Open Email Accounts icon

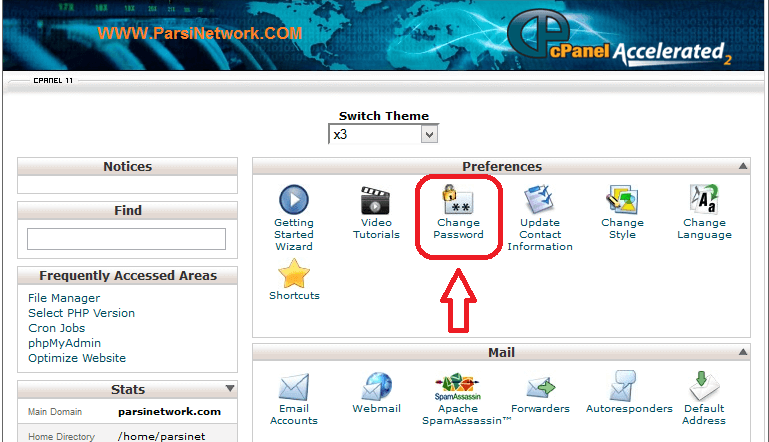[294, 386]
